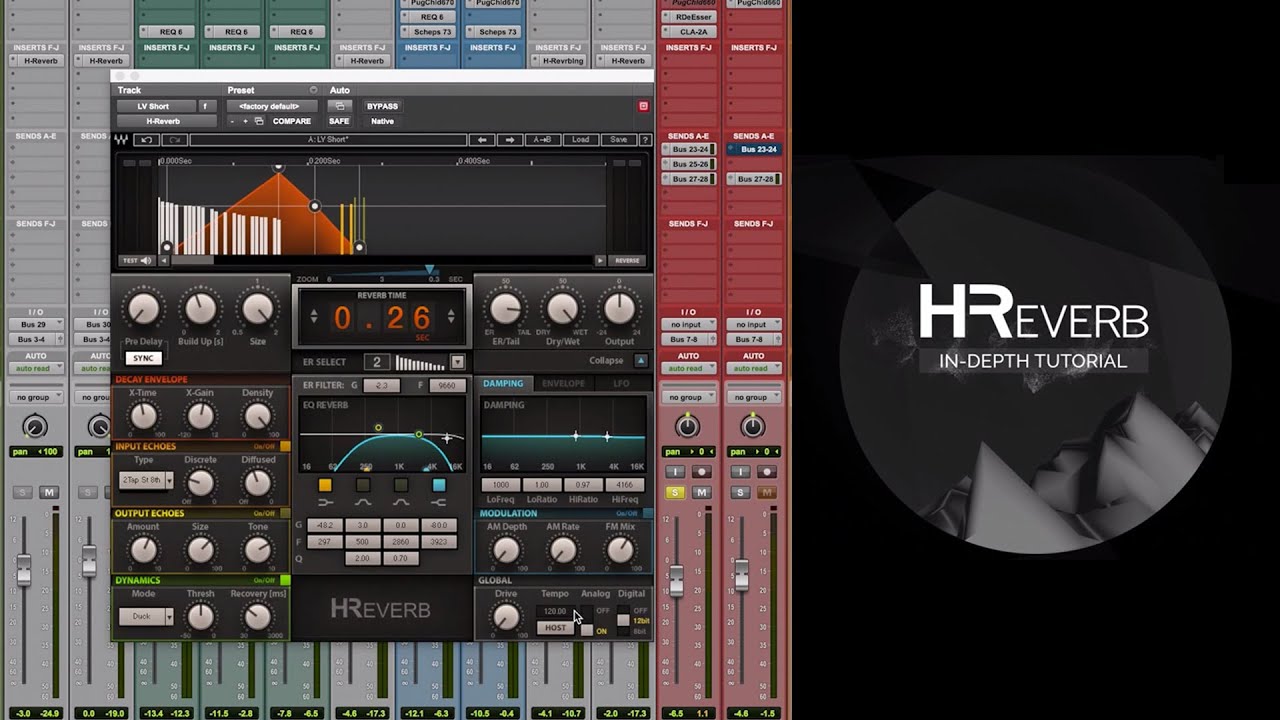Click the undo arrow in the H-Reverb toolbar
This screenshot has height=720, width=1280.
[148, 140]
